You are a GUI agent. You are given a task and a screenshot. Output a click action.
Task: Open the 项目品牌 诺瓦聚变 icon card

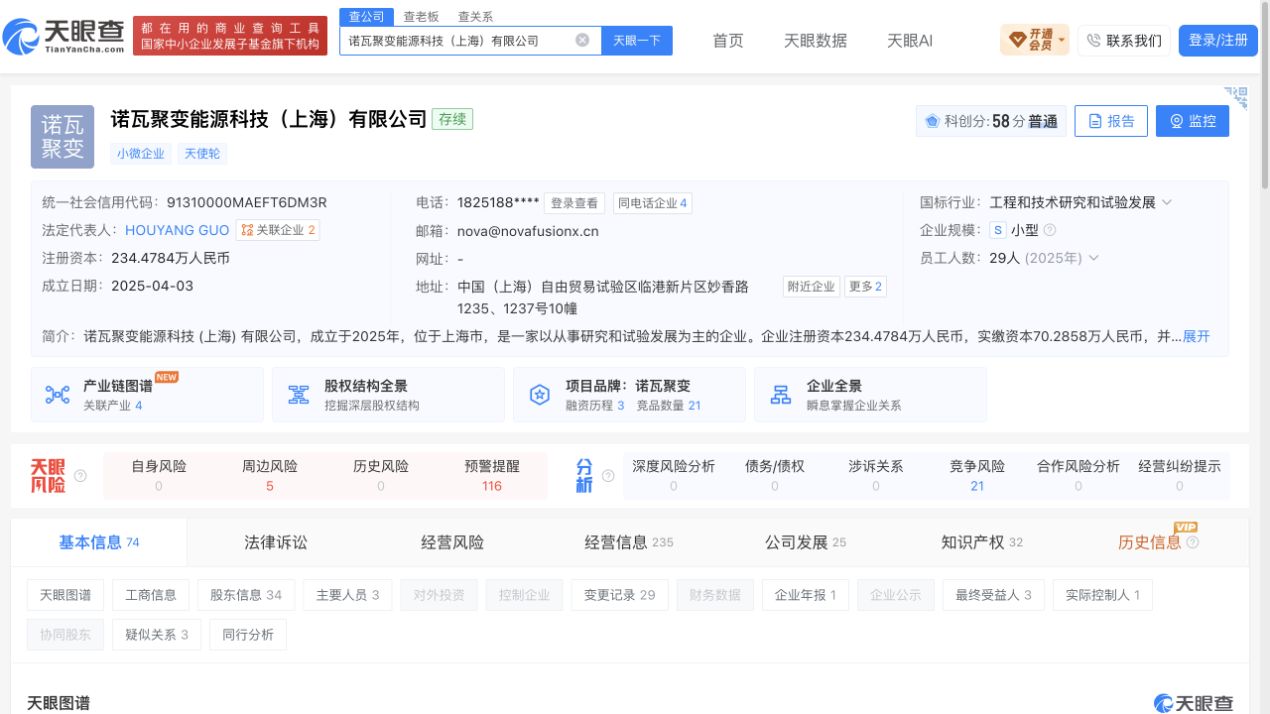629,395
